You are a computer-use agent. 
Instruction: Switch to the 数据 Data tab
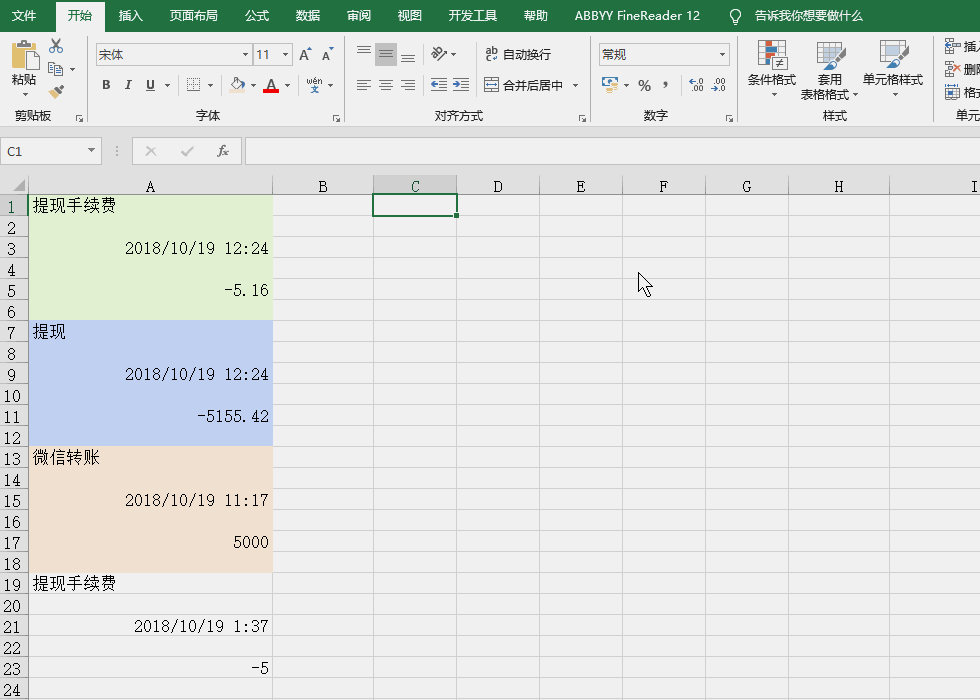(x=308, y=16)
